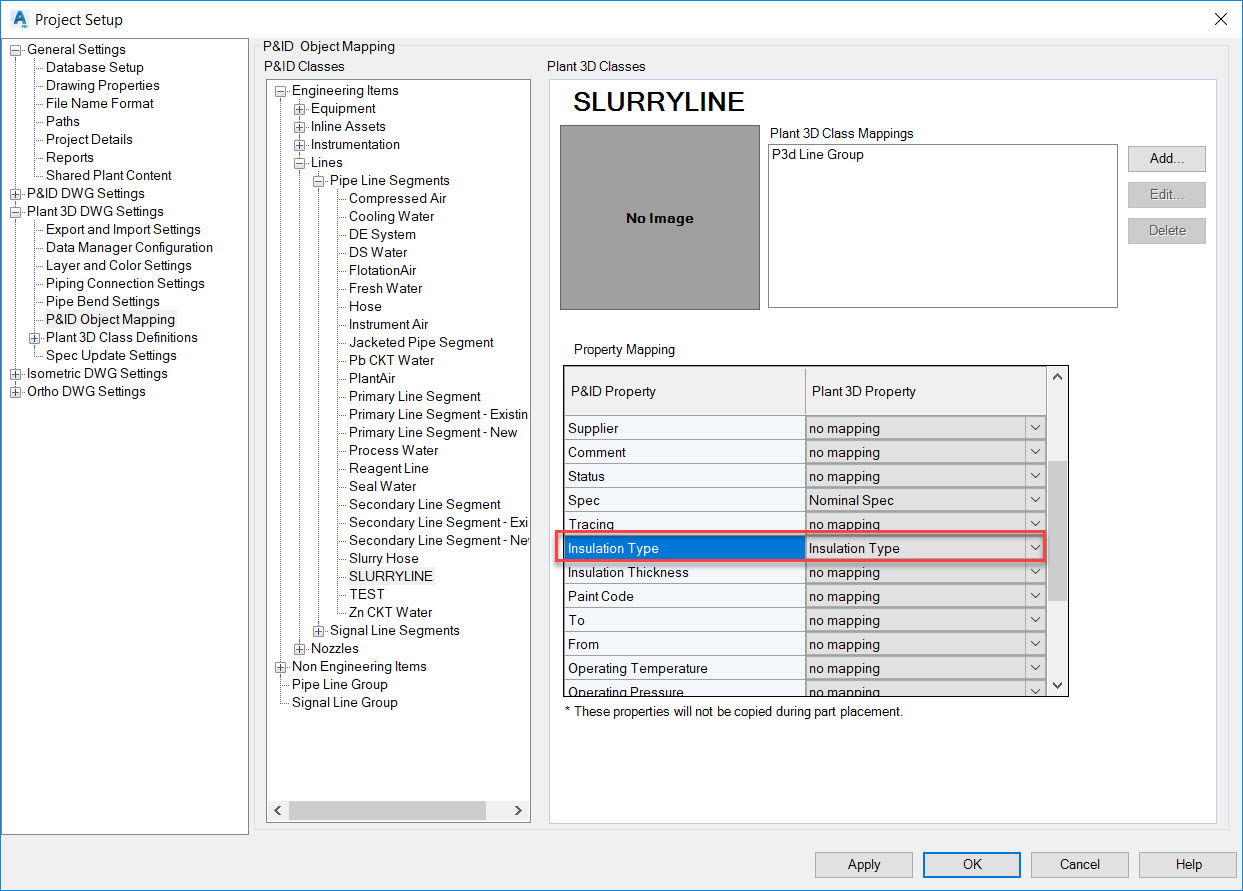This screenshot has height=891, width=1243.
Task: Select Signal Line Group class
Action: point(345,703)
